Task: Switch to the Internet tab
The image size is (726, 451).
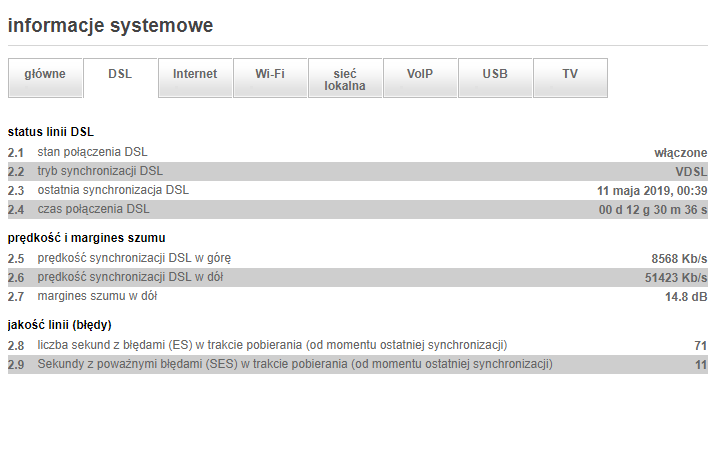Action: pyautogui.click(x=195, y=75)
